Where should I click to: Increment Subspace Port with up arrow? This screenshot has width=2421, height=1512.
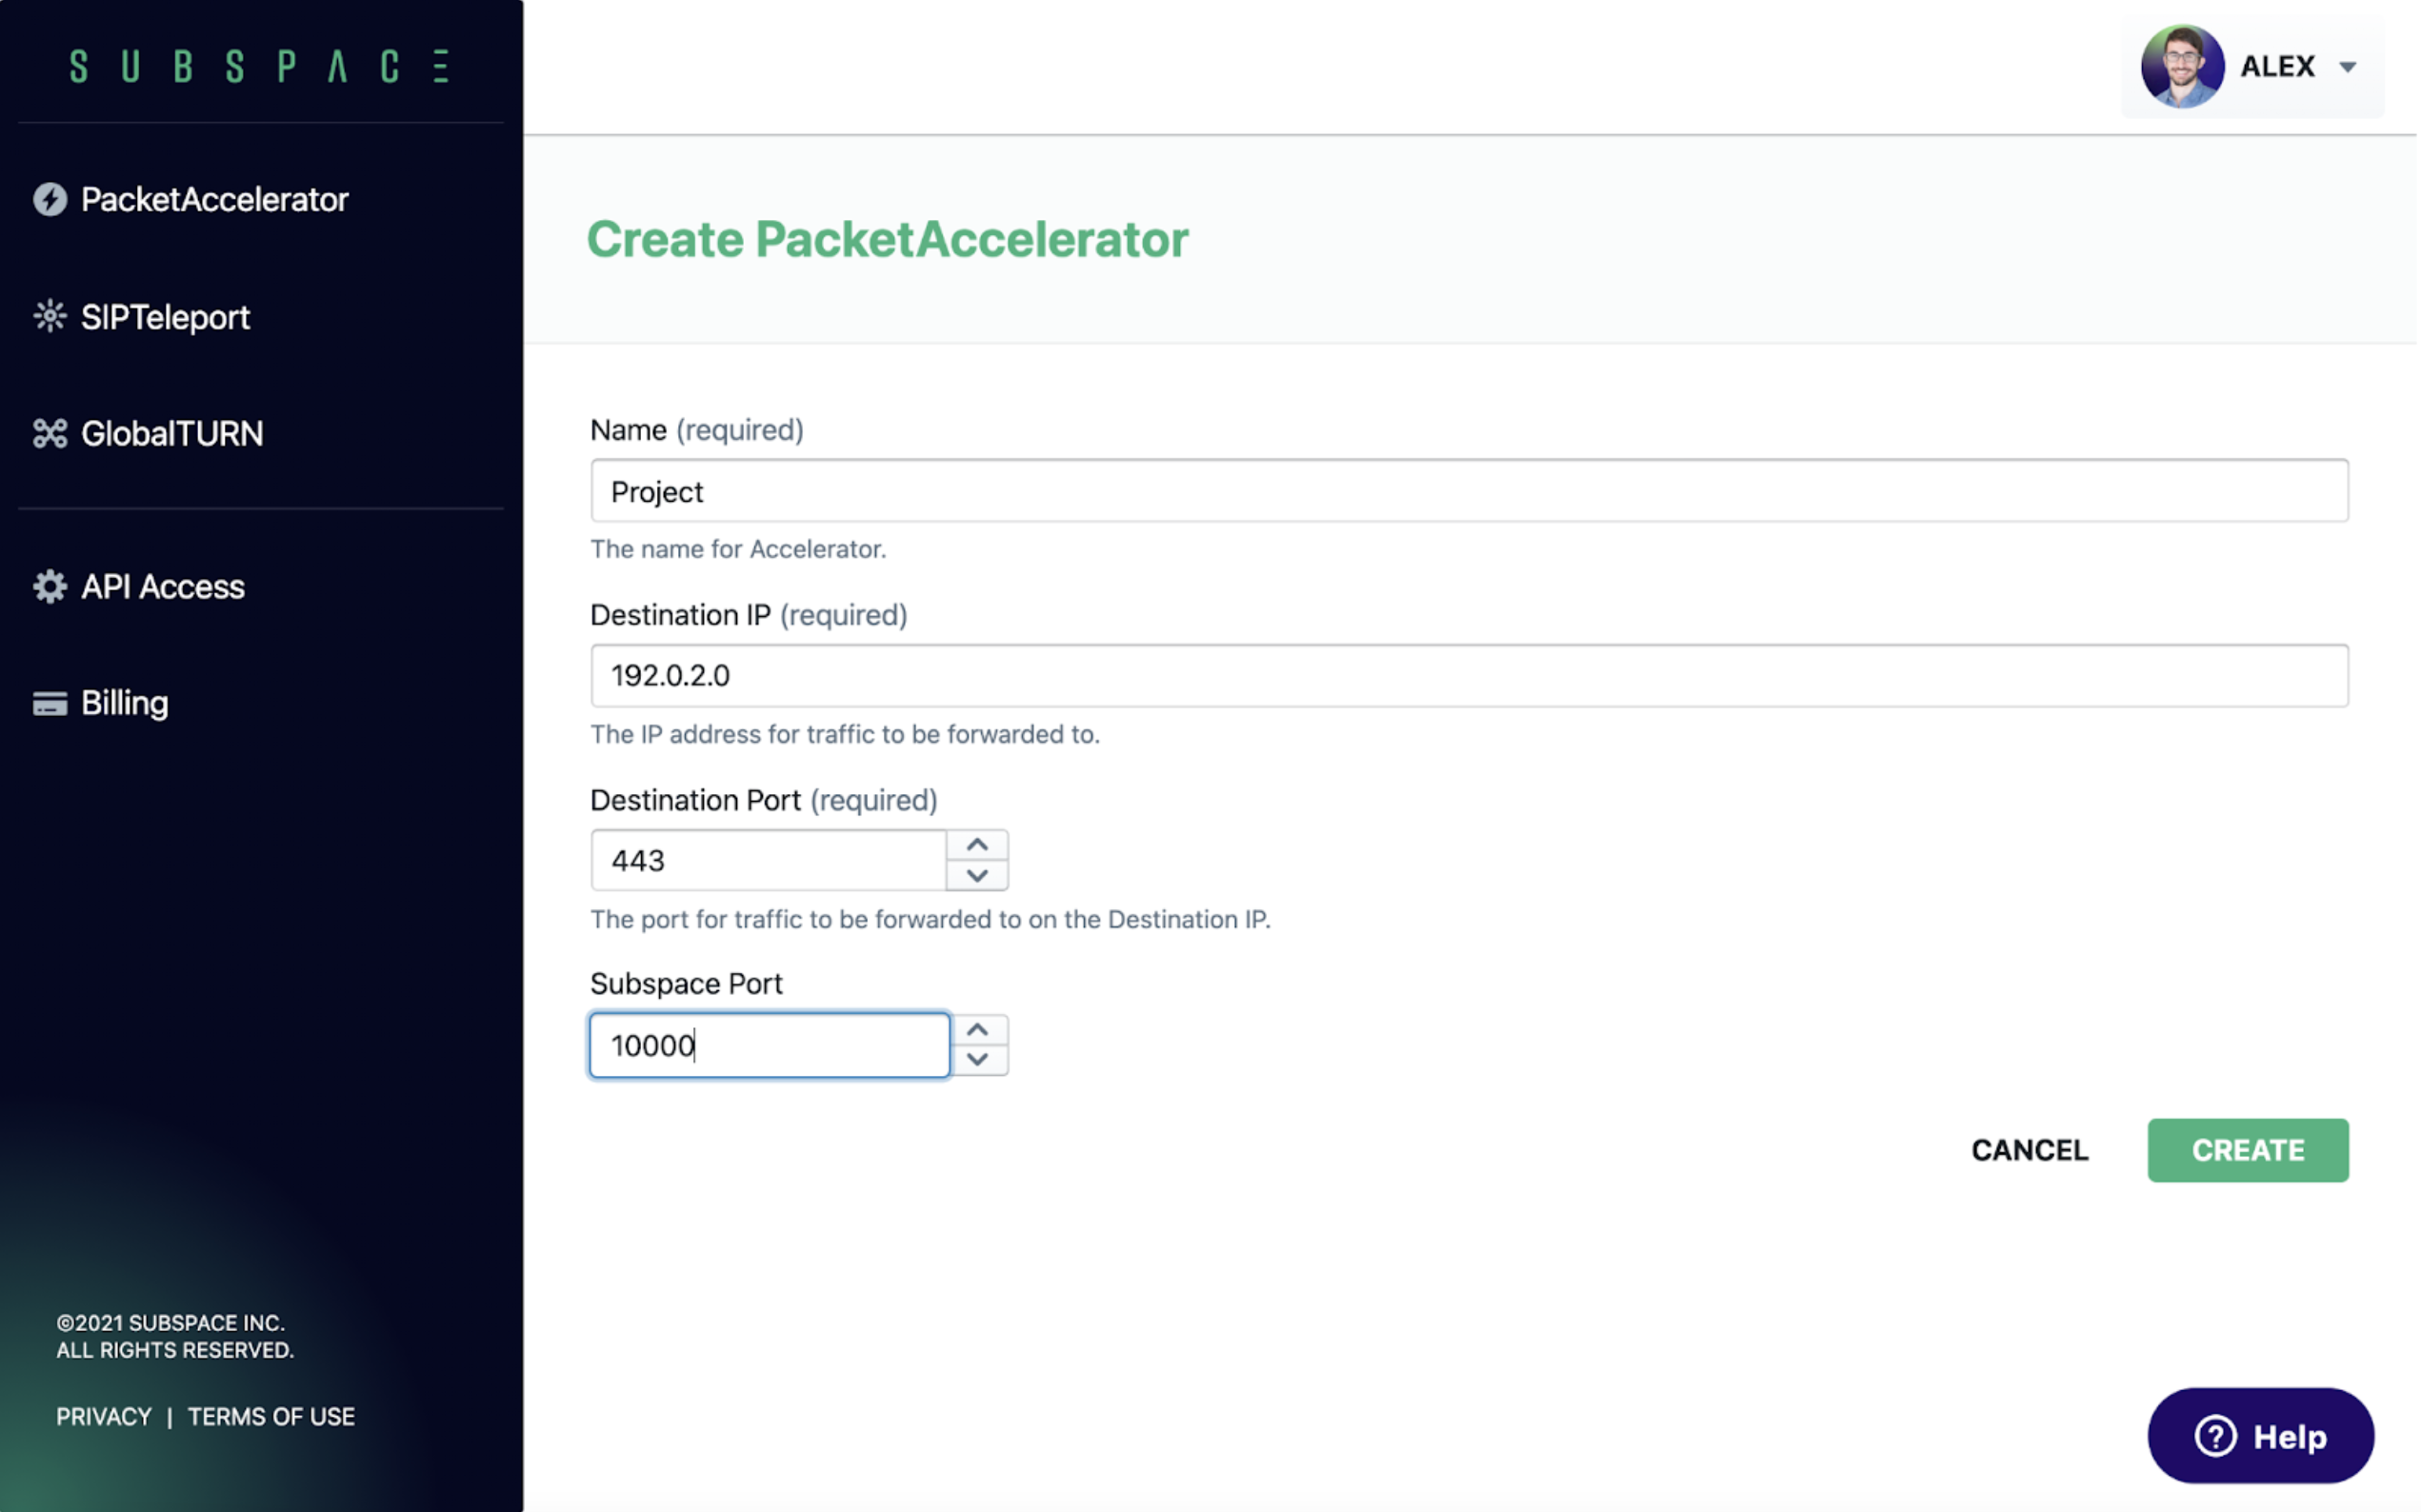tap(978, 1031)
